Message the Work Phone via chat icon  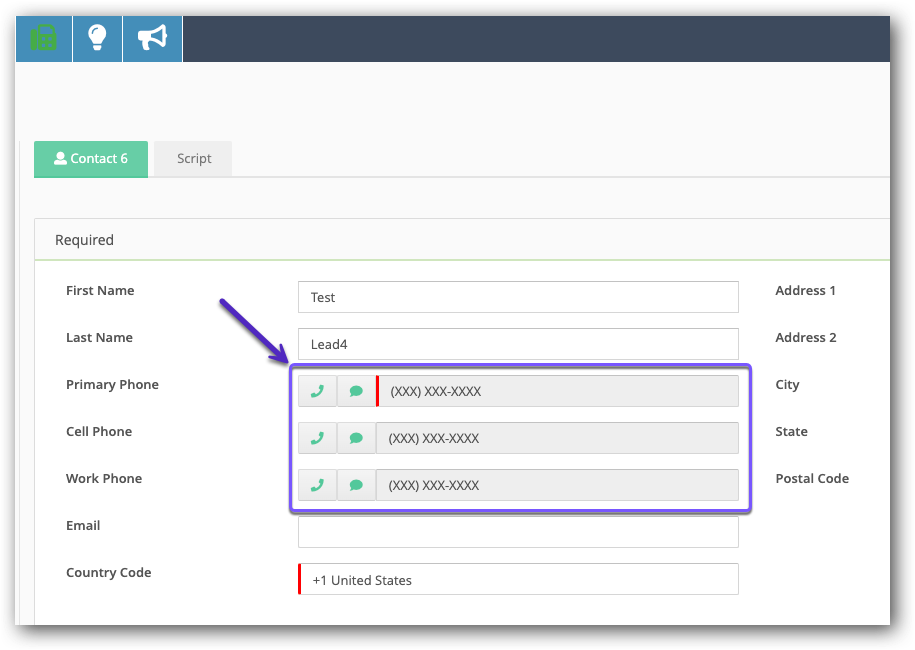(x=356, y=485)
